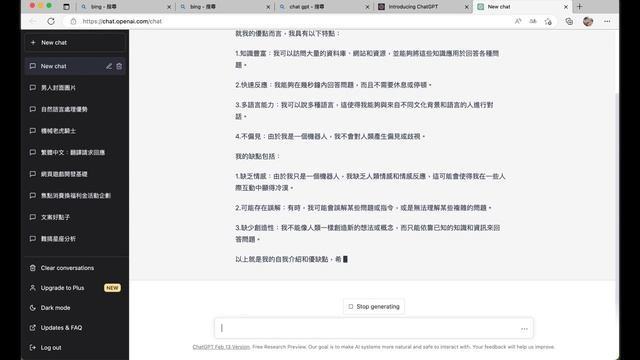The image size is (640, 360).
Task: Reload the page with refresh icon
Action: [x=51, y=21]
